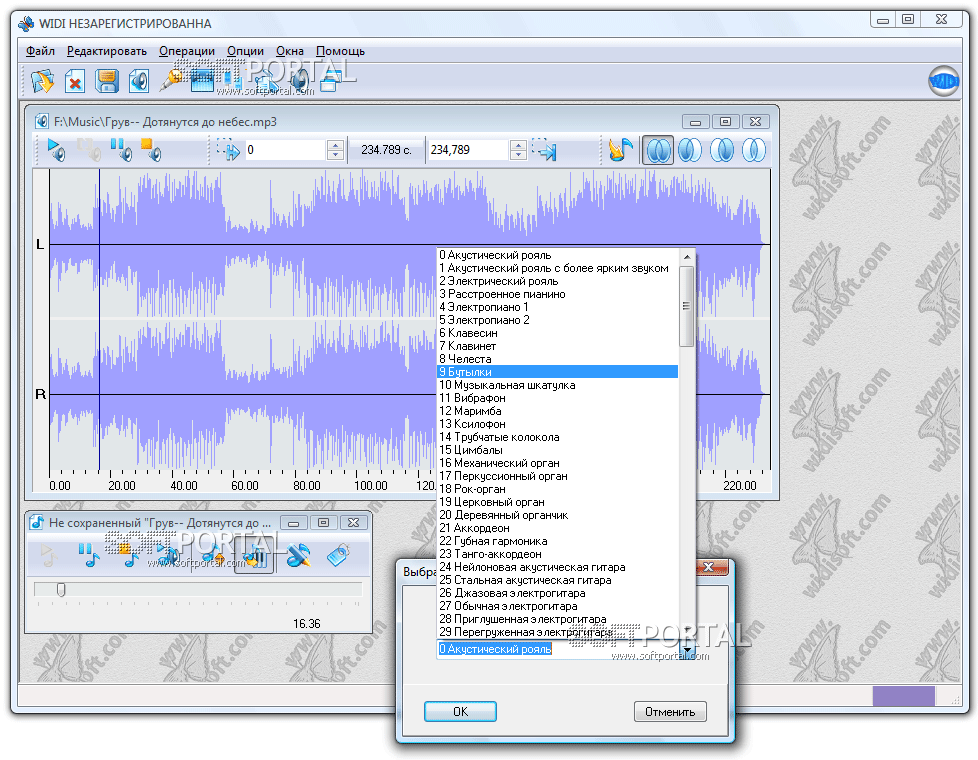Viewport: 978px width, 760px height.
Task: Select 6 Клавесин
Action: (558, 333)
